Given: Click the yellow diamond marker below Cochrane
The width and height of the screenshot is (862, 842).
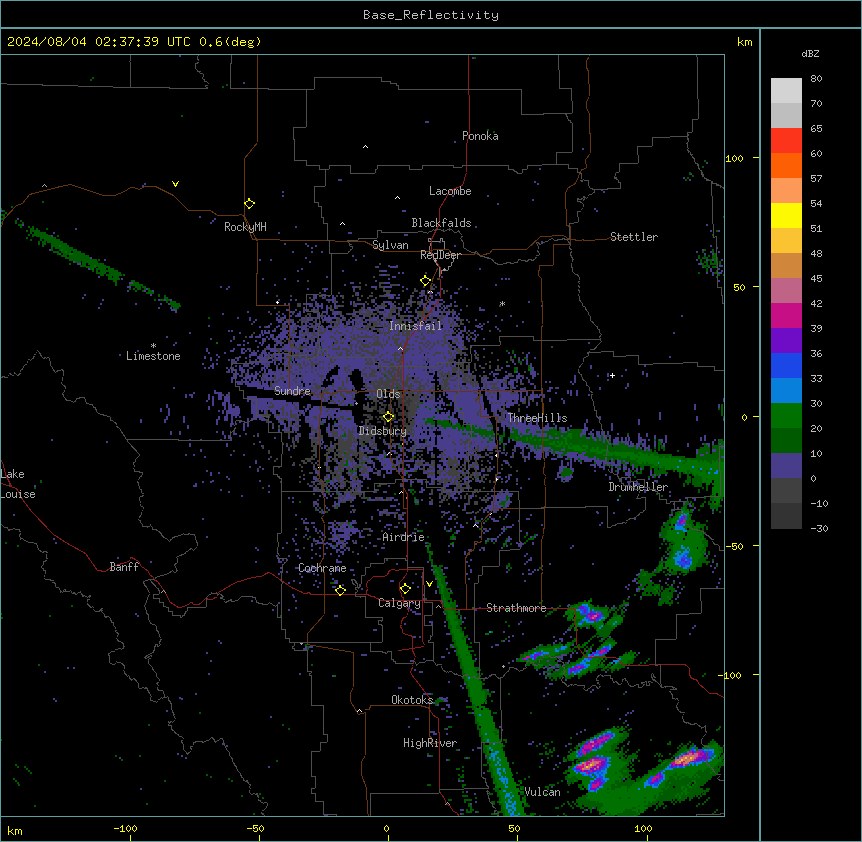Looking at the screenshot, I should tap(340, 590).
